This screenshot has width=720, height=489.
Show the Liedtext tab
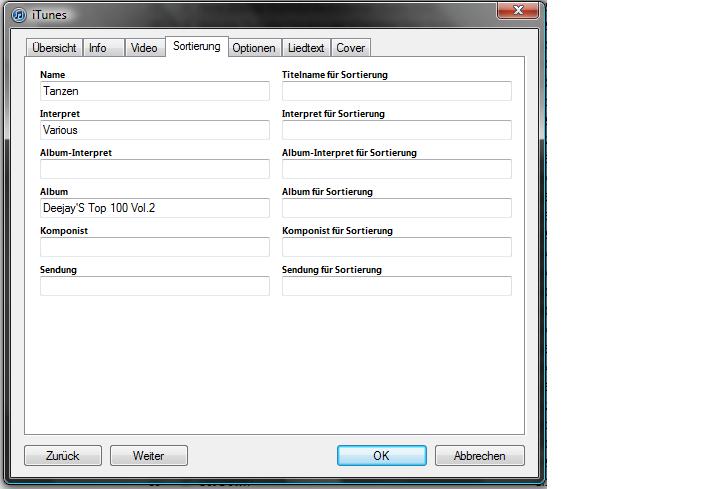(x=306, y=48)
